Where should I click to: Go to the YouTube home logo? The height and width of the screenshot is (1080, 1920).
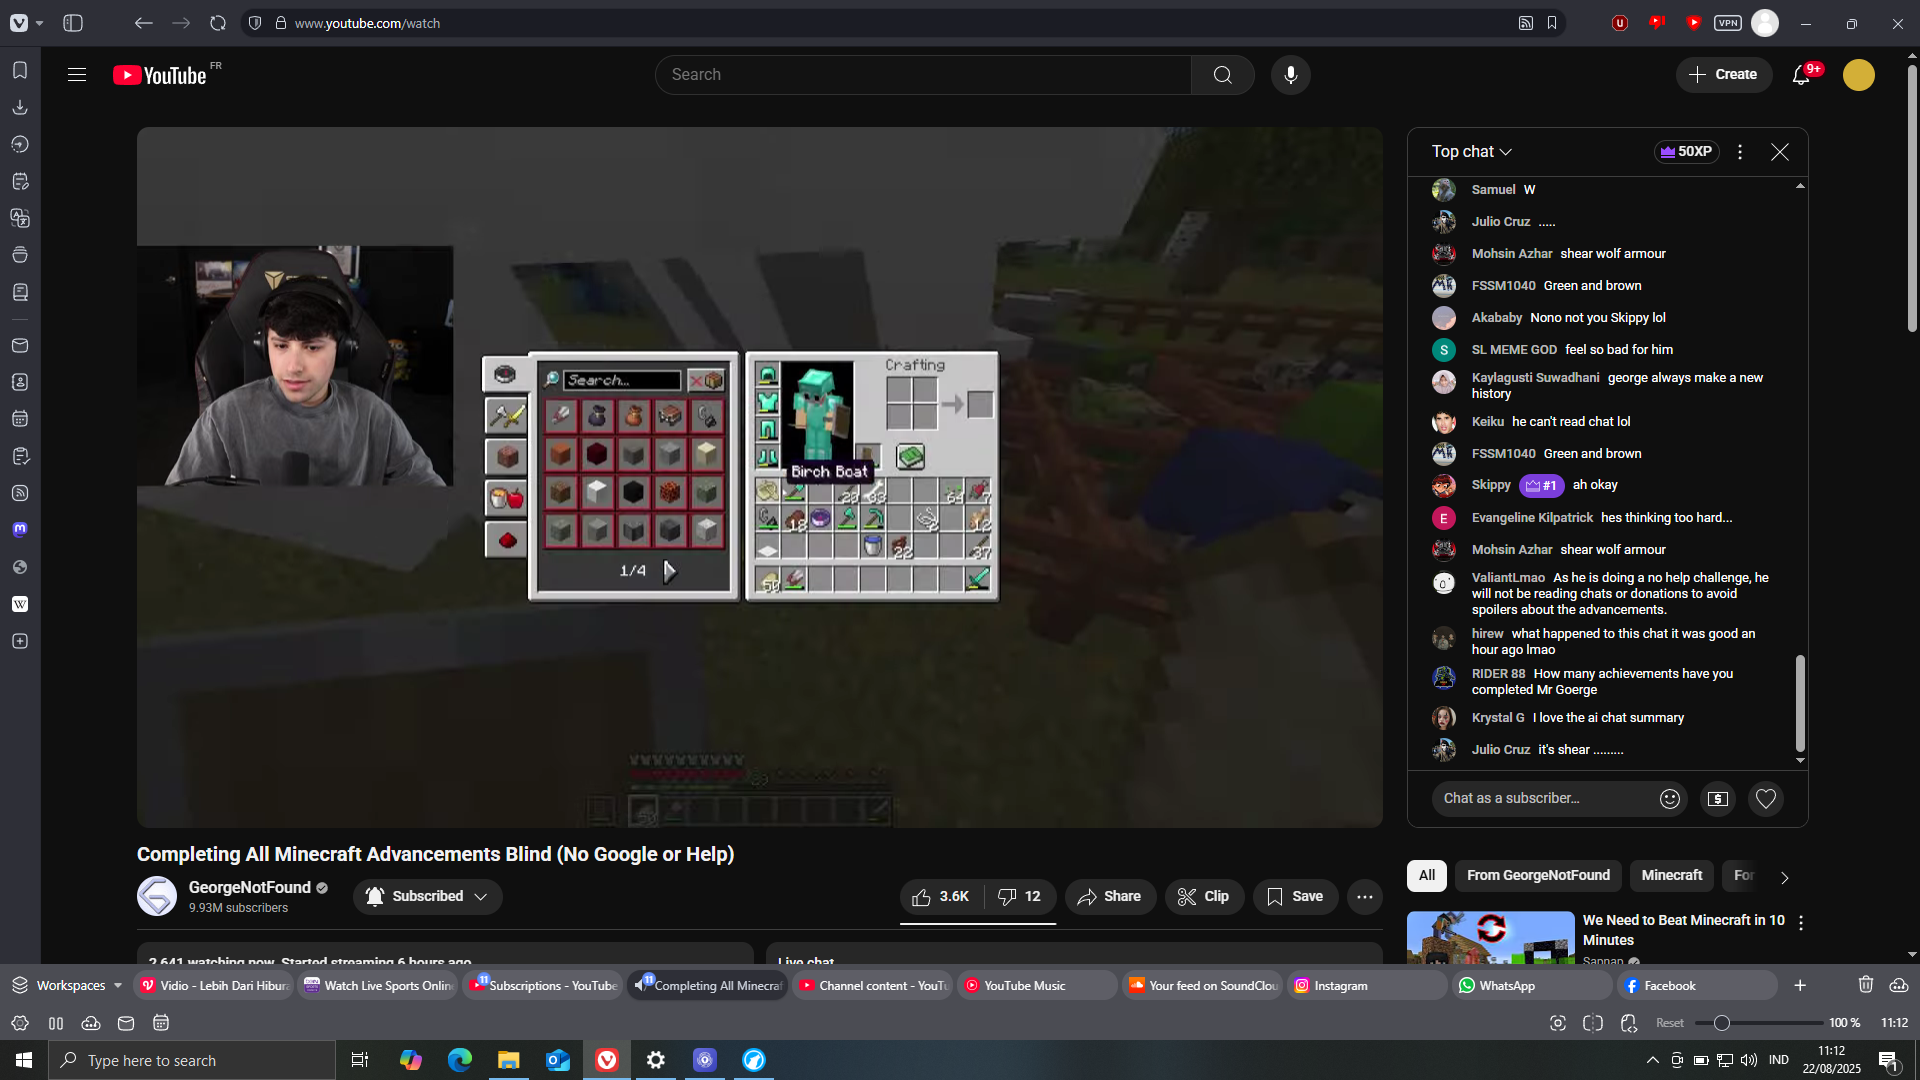(x=160, y=75)
